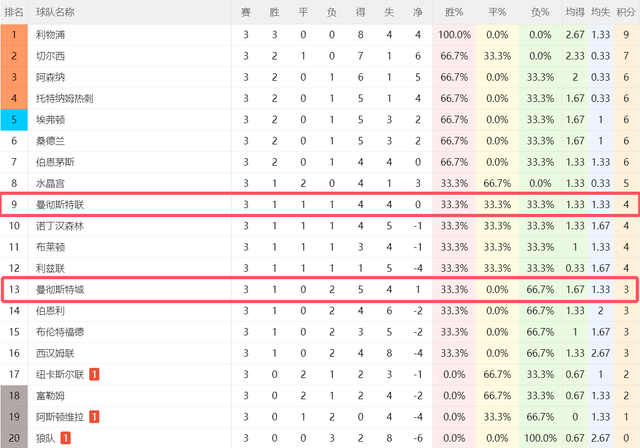Click the orange rank 4 badge
Image resolution: width=640 pixels, height=448 pixels.
[x=14, y=98]
